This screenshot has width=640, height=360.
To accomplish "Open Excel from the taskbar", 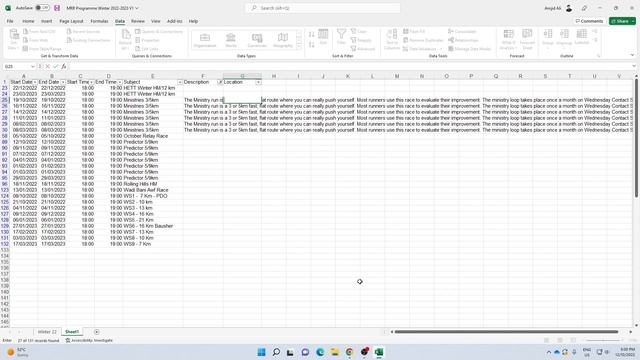I will 379,352.
